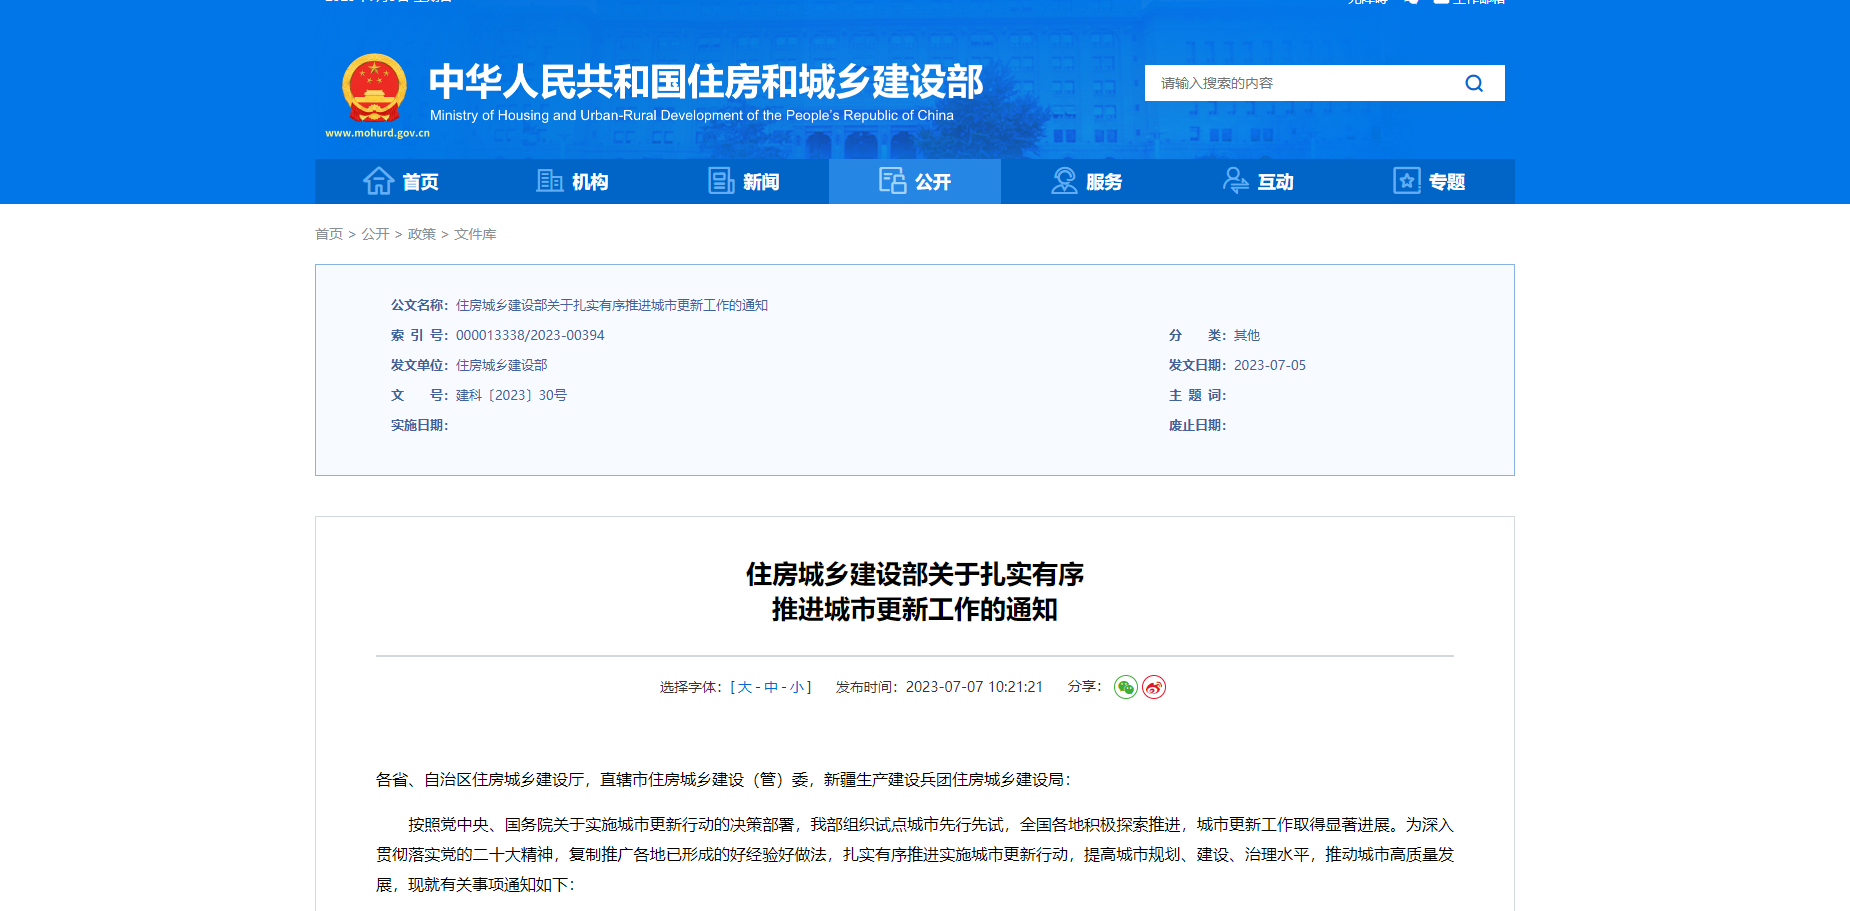Click the icon beside 互动
Viewport: 1850px width, 911px height.
tap(1235, 181)
